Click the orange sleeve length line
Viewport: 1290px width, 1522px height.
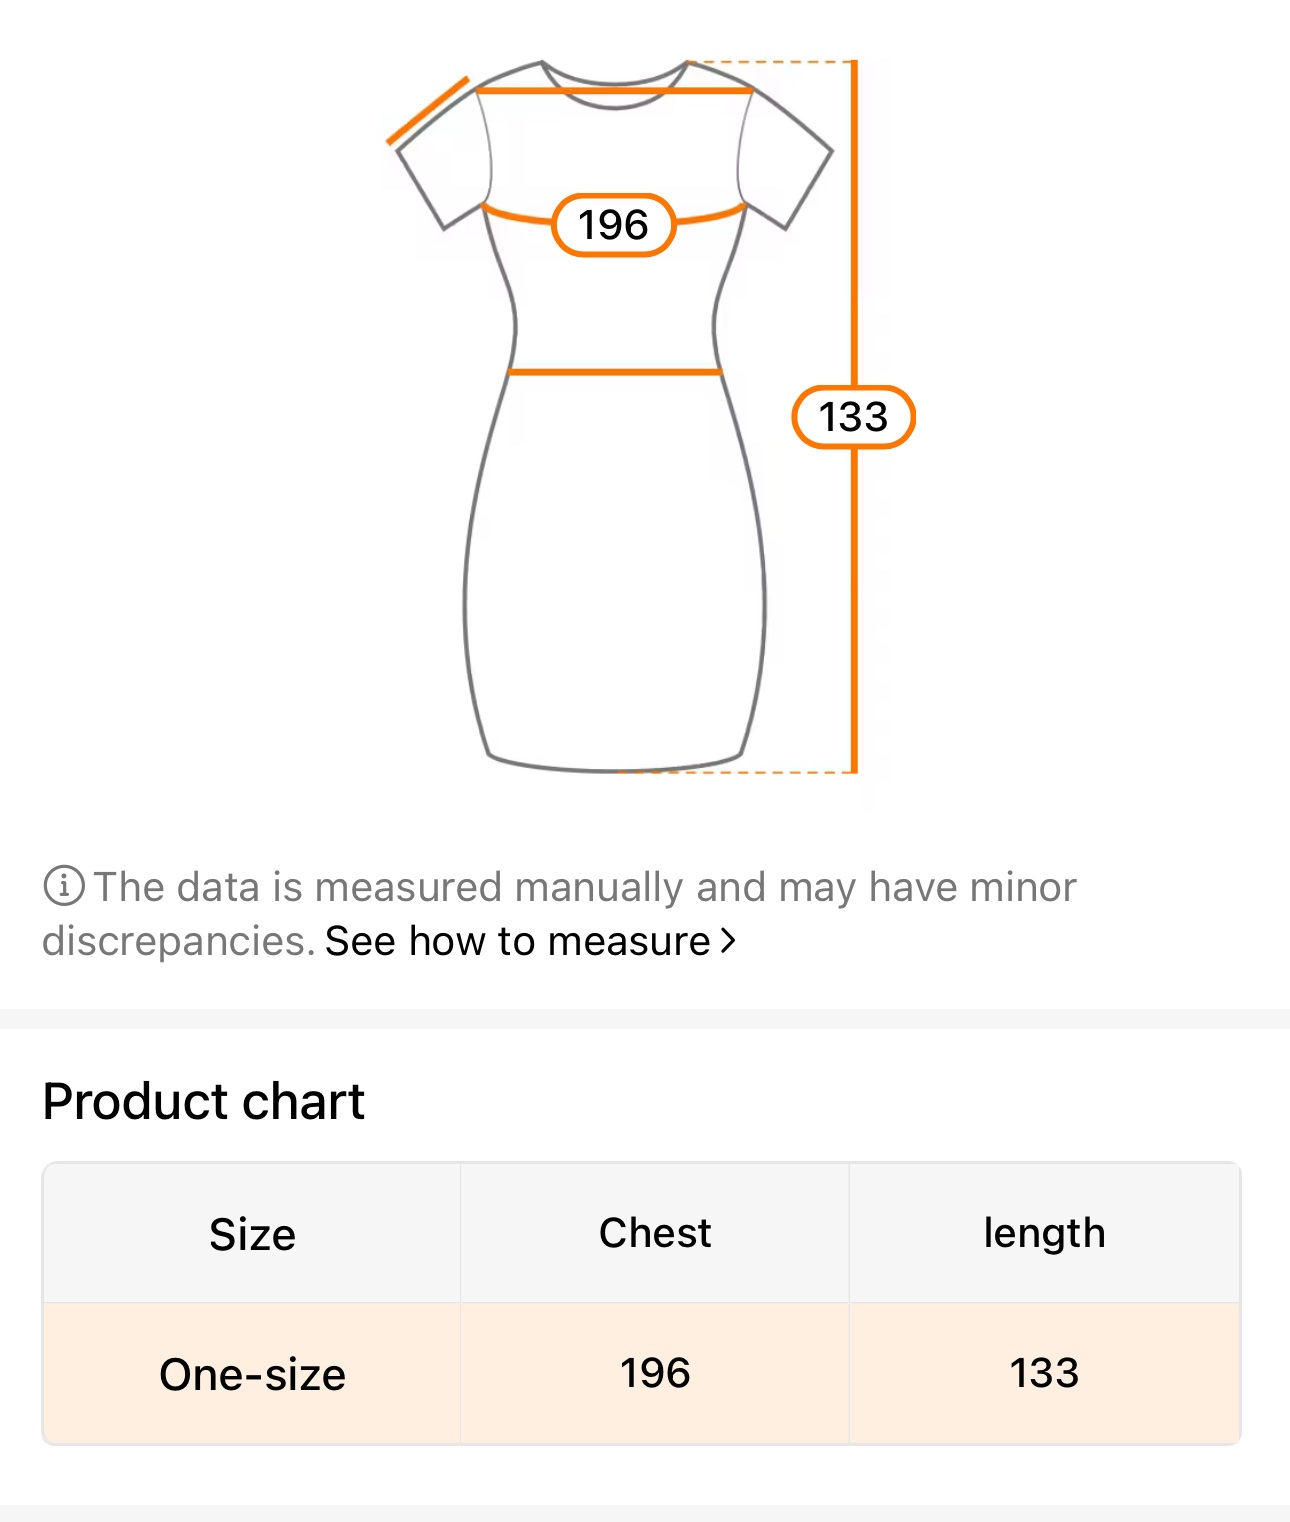coord(427,111)
